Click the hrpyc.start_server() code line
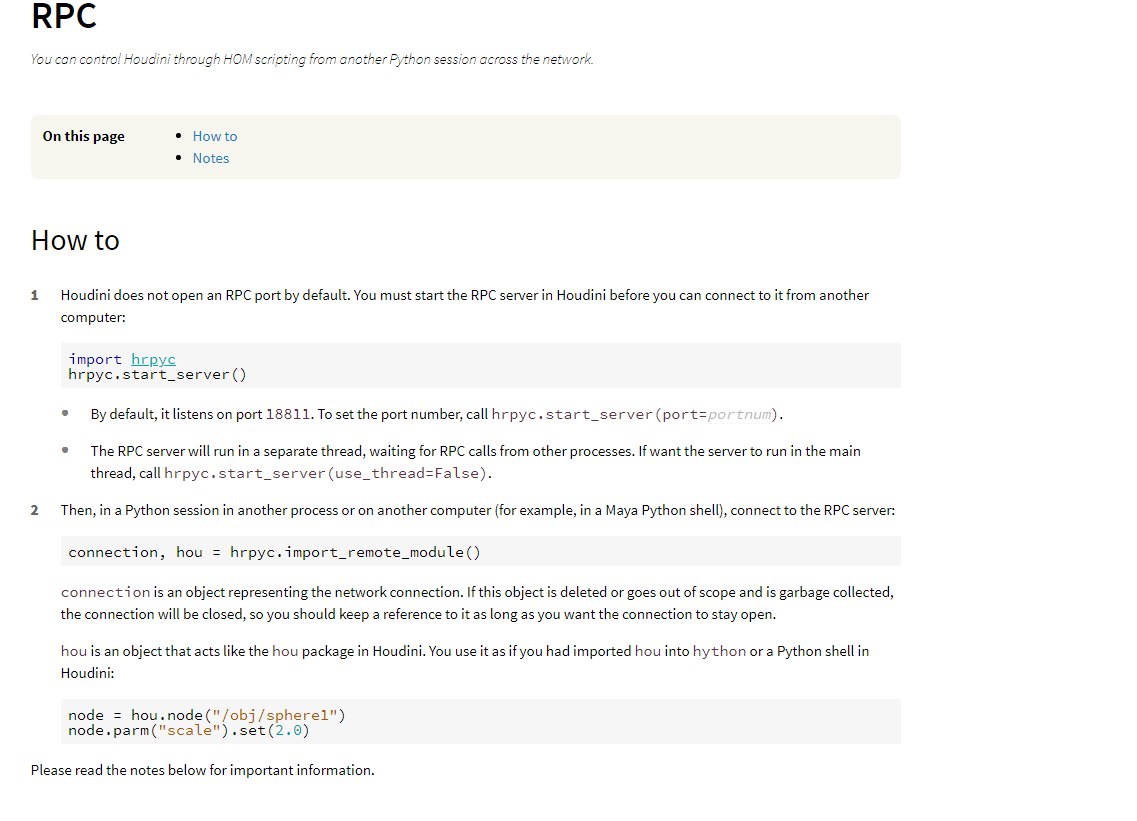 coord(157,375)
